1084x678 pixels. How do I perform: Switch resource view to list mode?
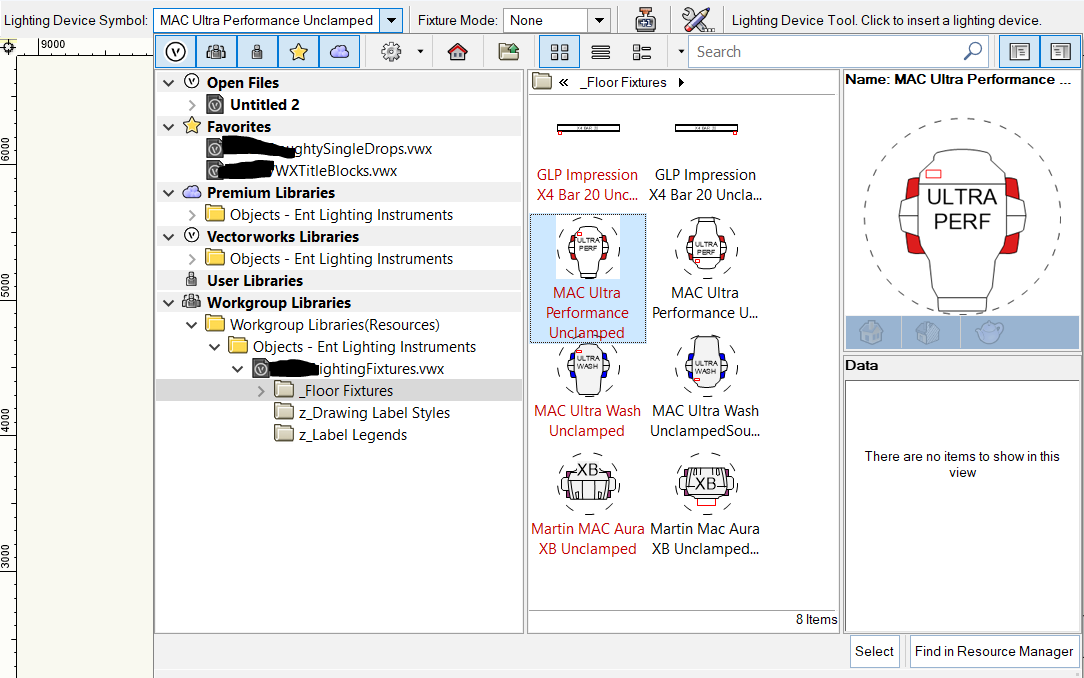(600, 52)
